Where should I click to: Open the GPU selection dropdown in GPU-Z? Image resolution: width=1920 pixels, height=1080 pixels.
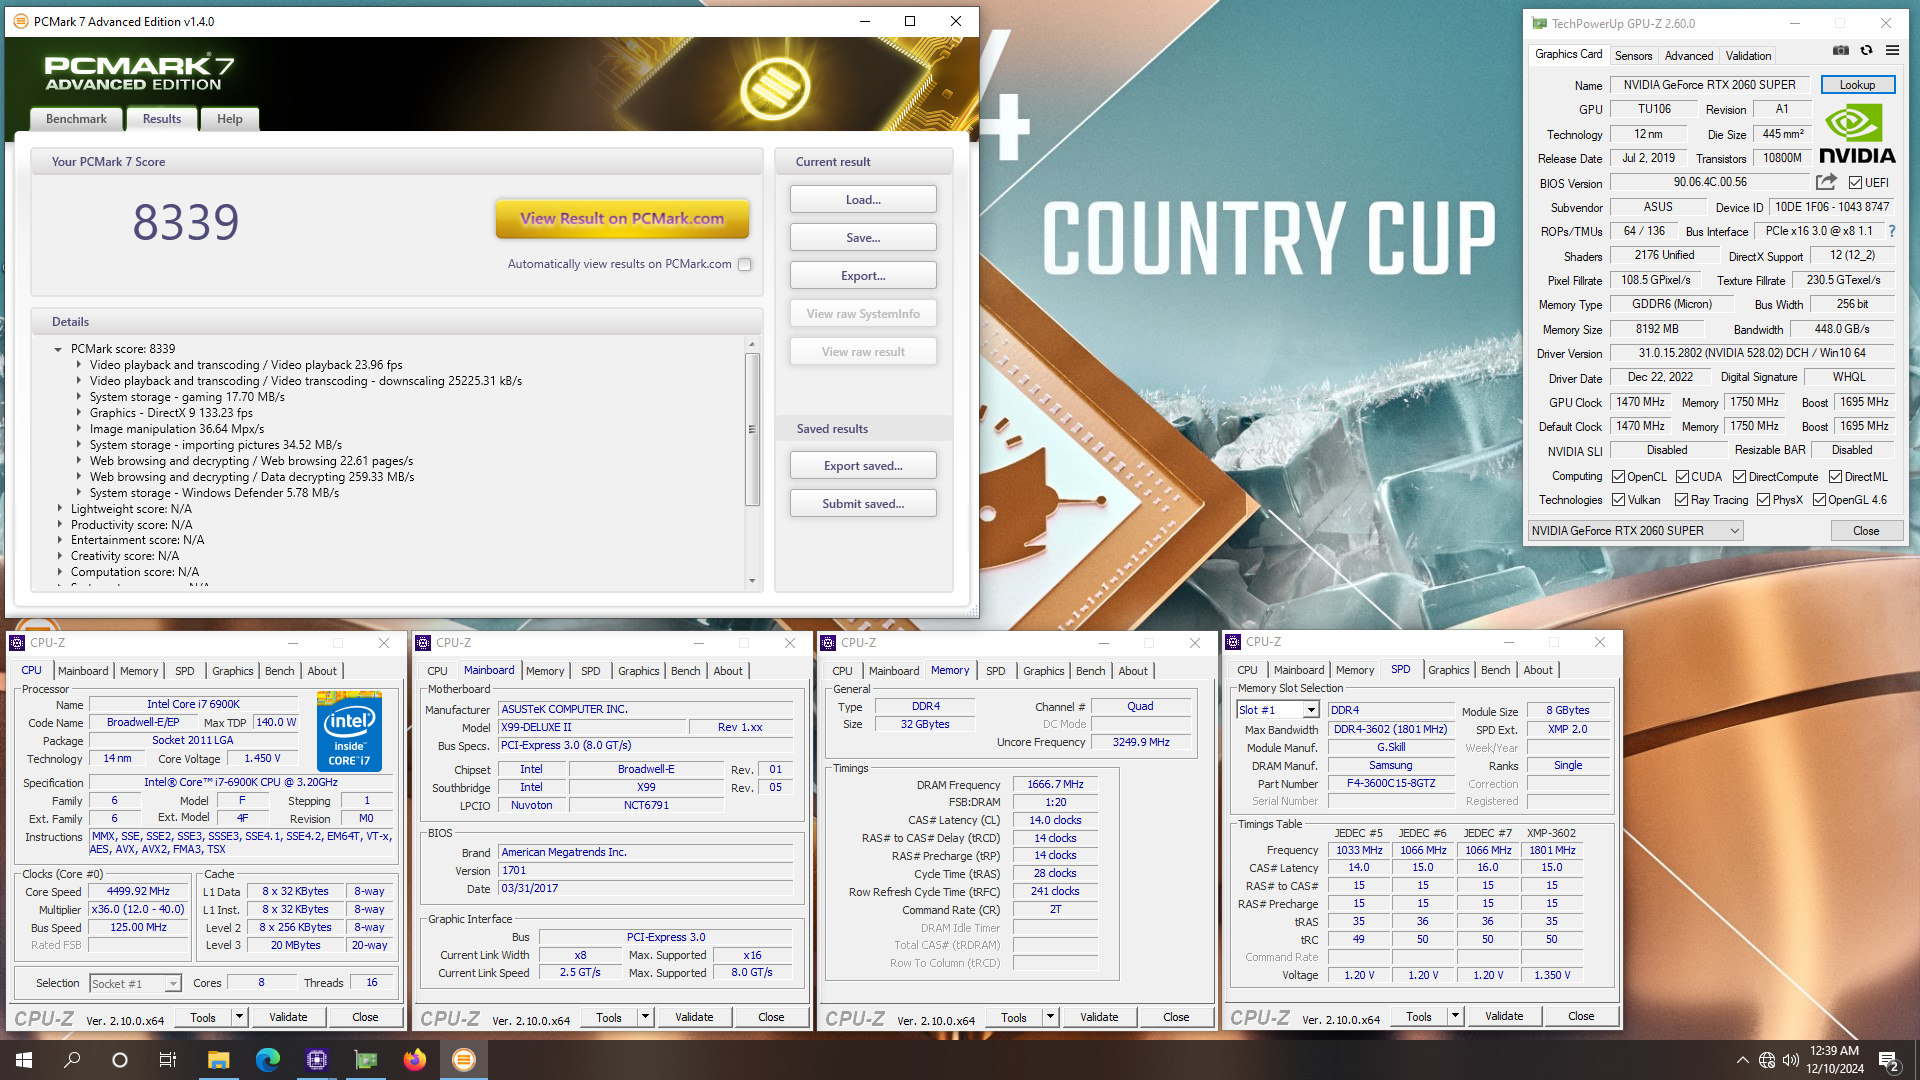(1636, 531)
